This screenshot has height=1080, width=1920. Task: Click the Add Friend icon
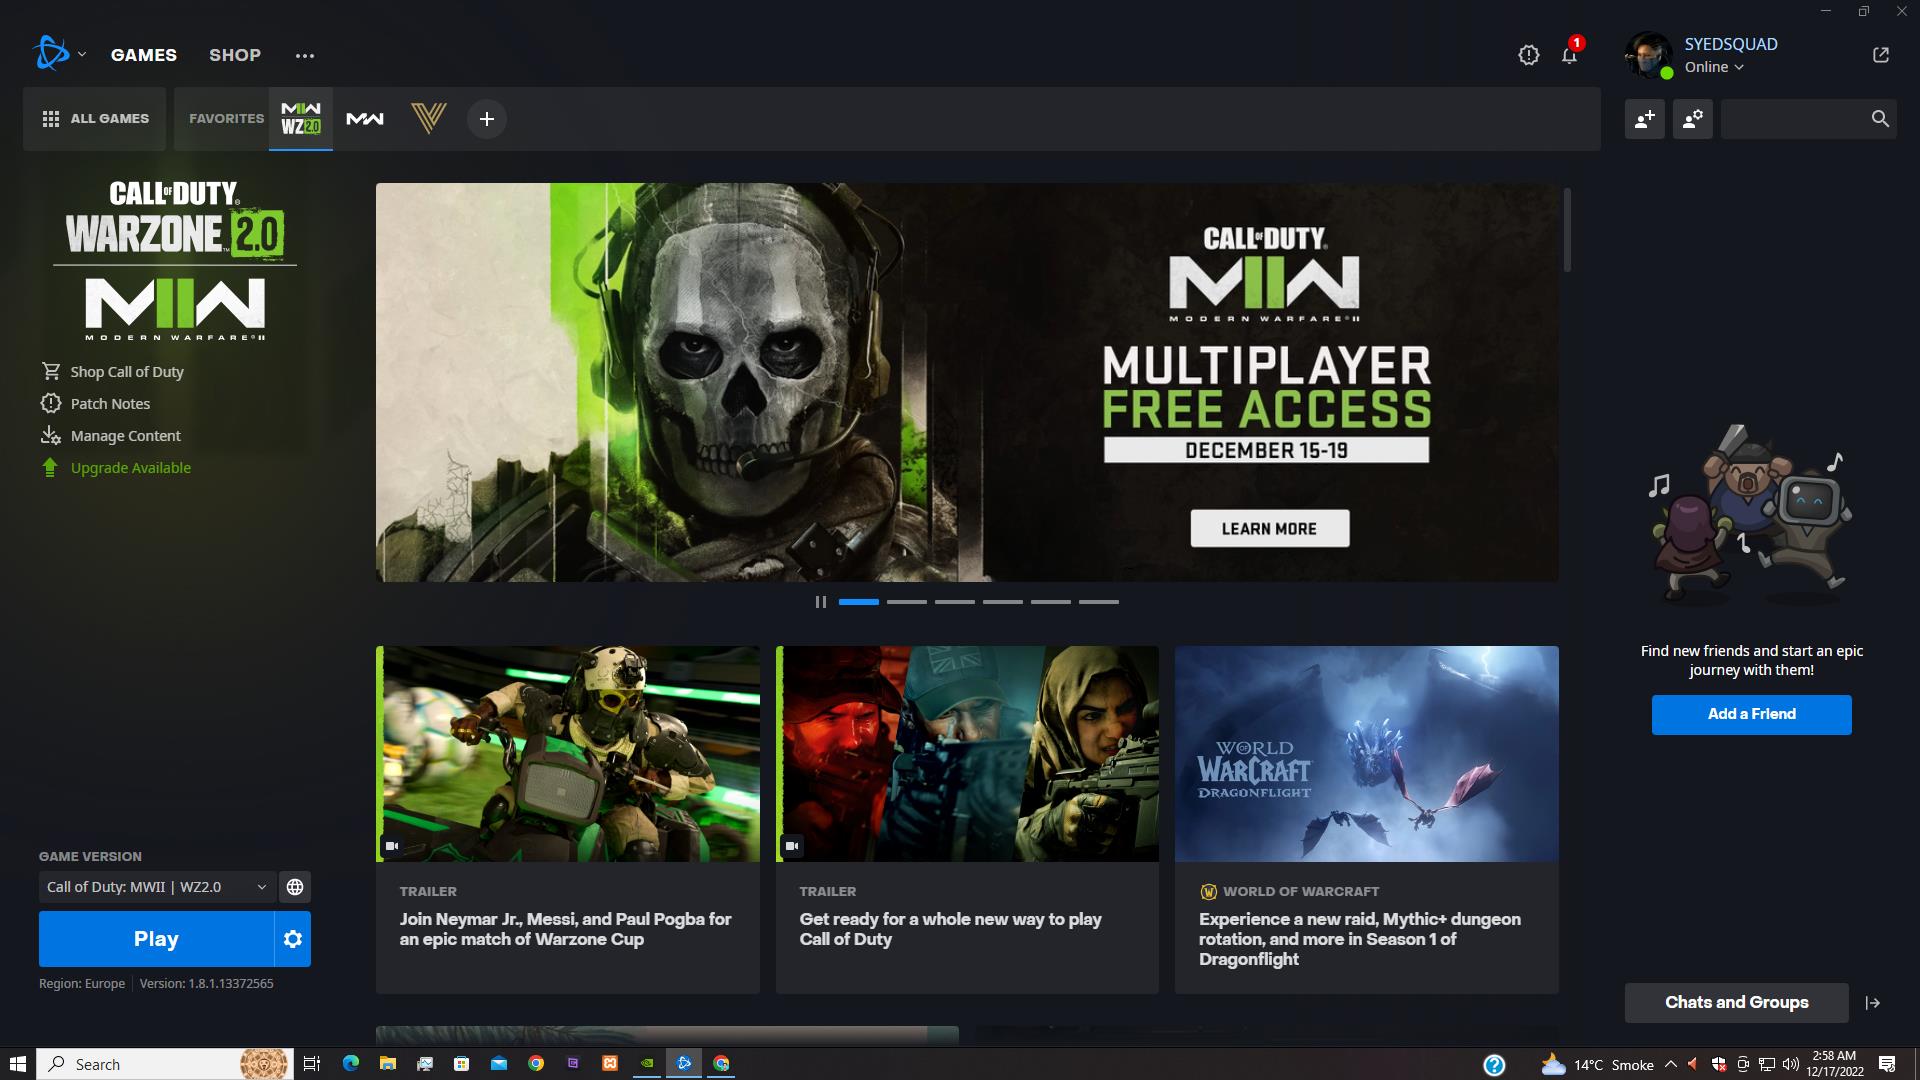click(x=1644, y=119)
